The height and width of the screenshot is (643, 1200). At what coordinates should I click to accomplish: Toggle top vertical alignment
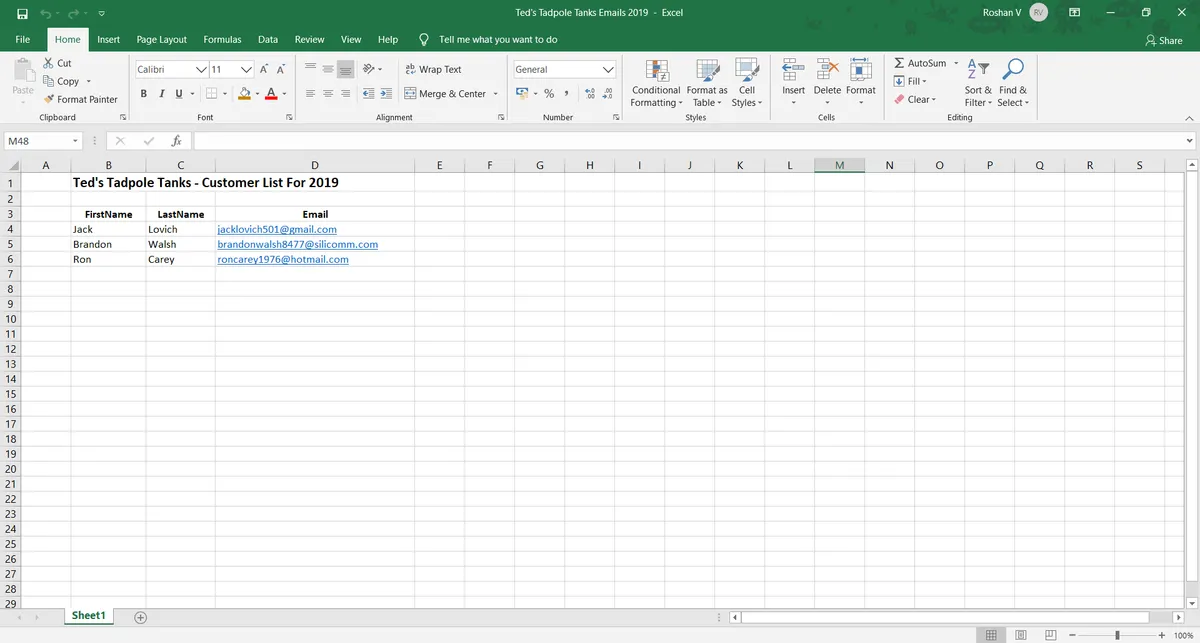[311, 69]
